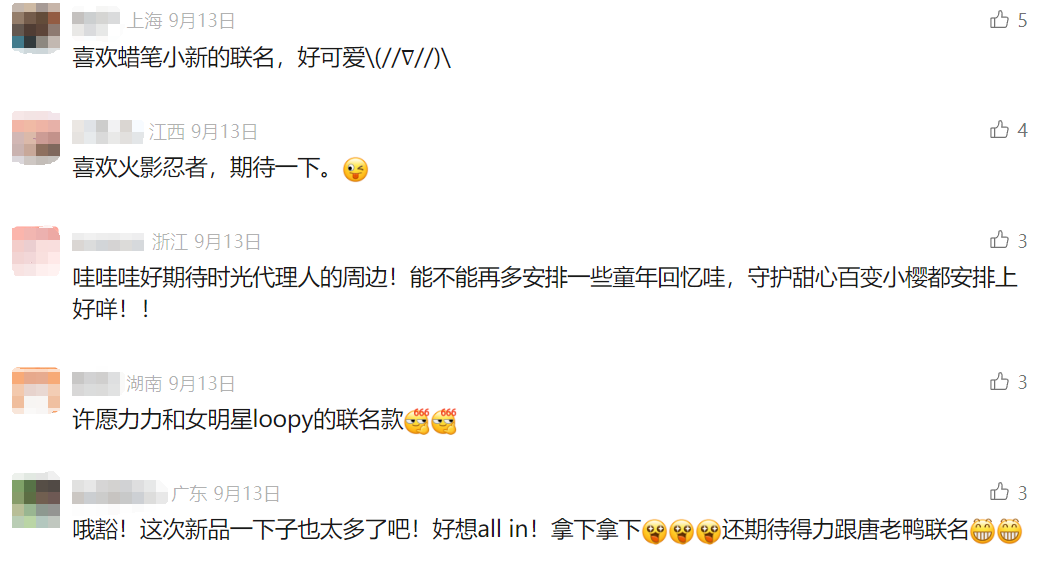This screenshot has width=1039, height=562.
Task: Like the loopy comment from 湖南
Action: [x=999, y=382]
